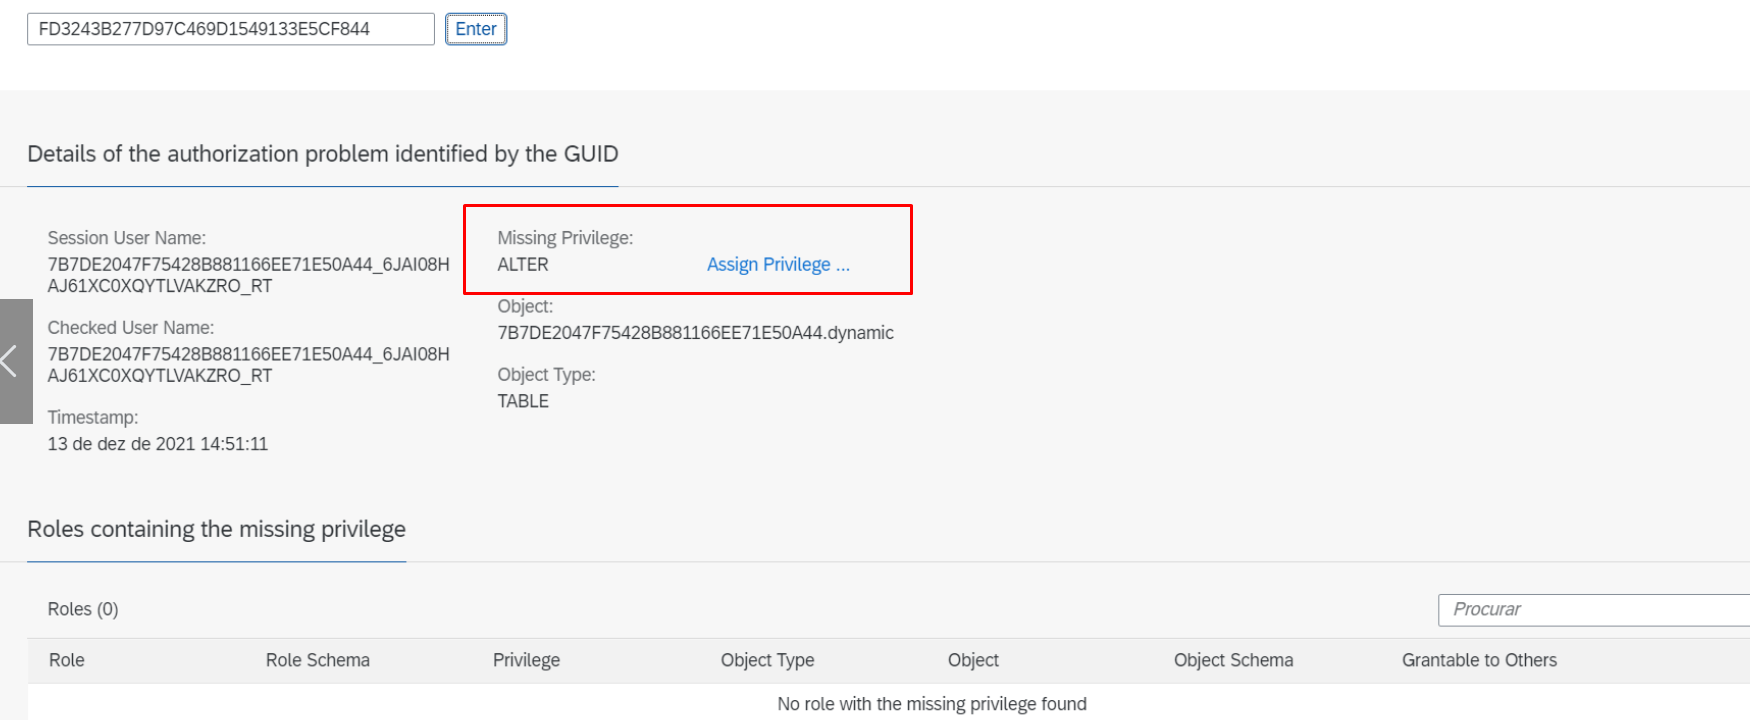Select the Role Schema column header
The width and height of the screenshot is (1750, 720).
[318, 660]
